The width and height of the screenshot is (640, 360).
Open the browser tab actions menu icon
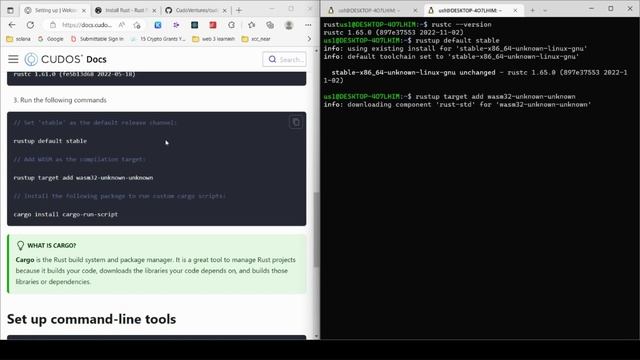click(11, 10)
